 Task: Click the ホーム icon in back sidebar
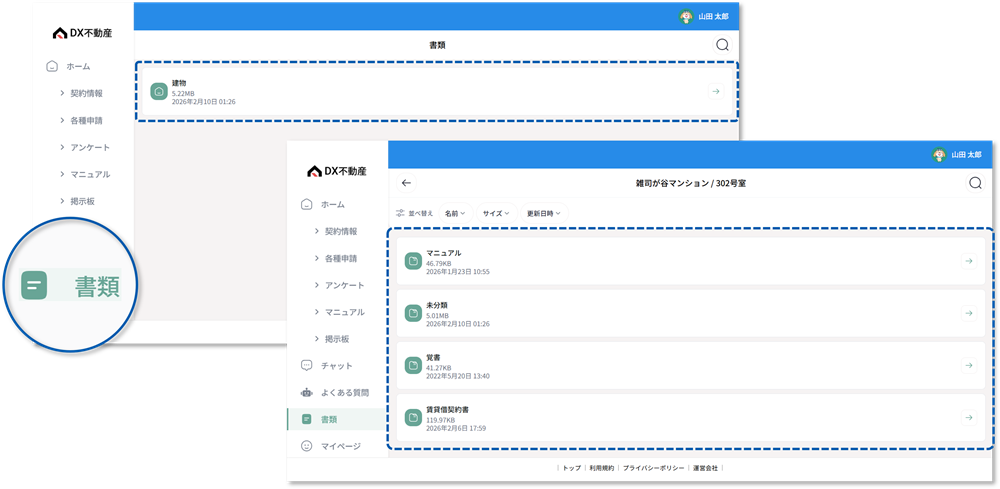52,66
